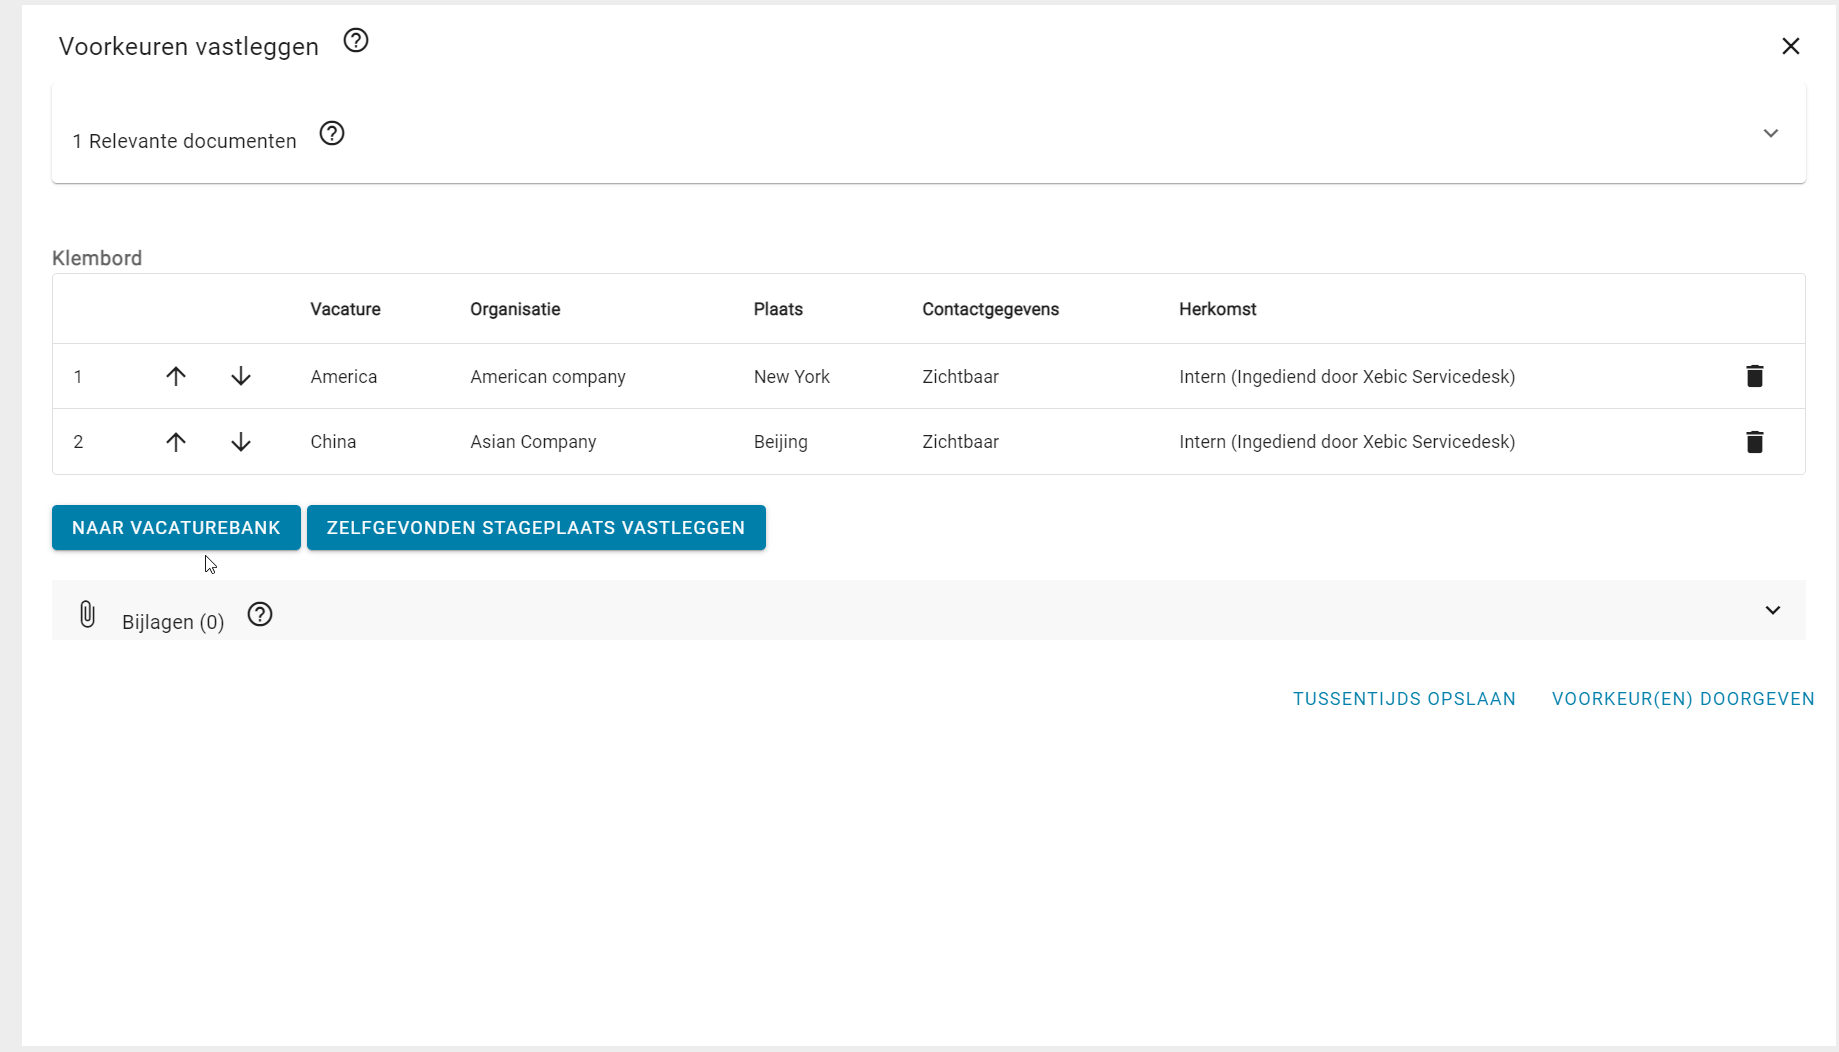This screenshot has width=1839, height=1052.
Task: Click Zichtbaar in the America row
Action: pos(960,377)
